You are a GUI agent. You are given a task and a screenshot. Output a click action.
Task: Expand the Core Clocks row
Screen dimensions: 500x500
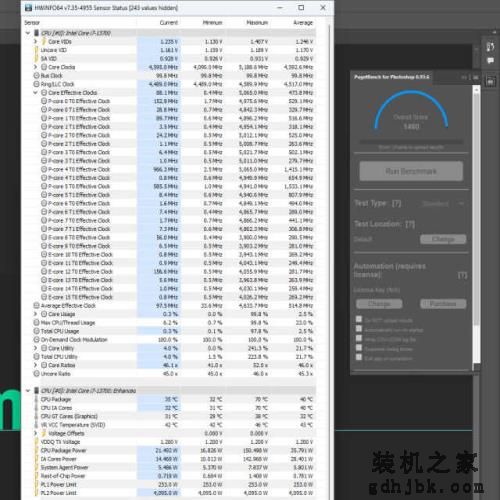coord(36,67)
